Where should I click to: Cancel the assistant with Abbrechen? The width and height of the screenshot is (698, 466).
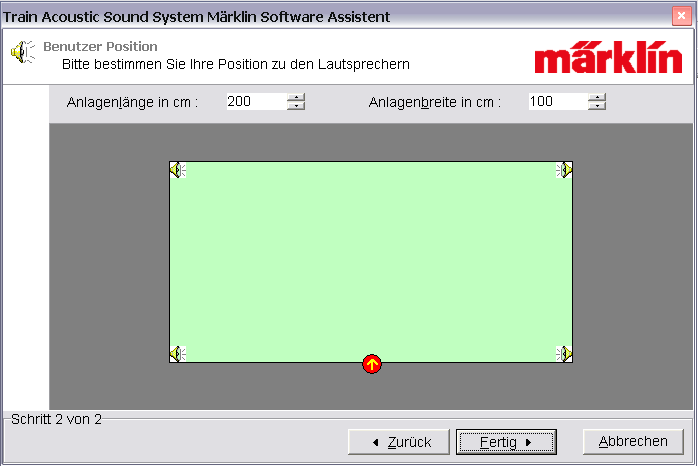click(x=633, y=442)
